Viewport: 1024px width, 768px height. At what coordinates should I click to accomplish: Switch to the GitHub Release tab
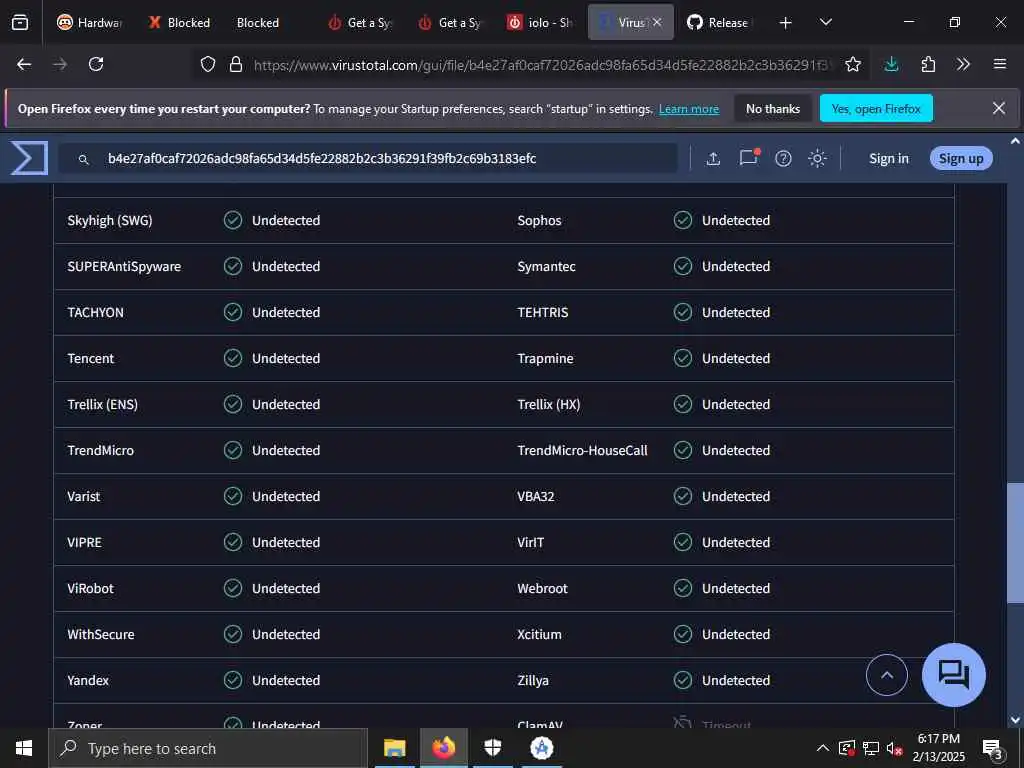pos(720,22)
